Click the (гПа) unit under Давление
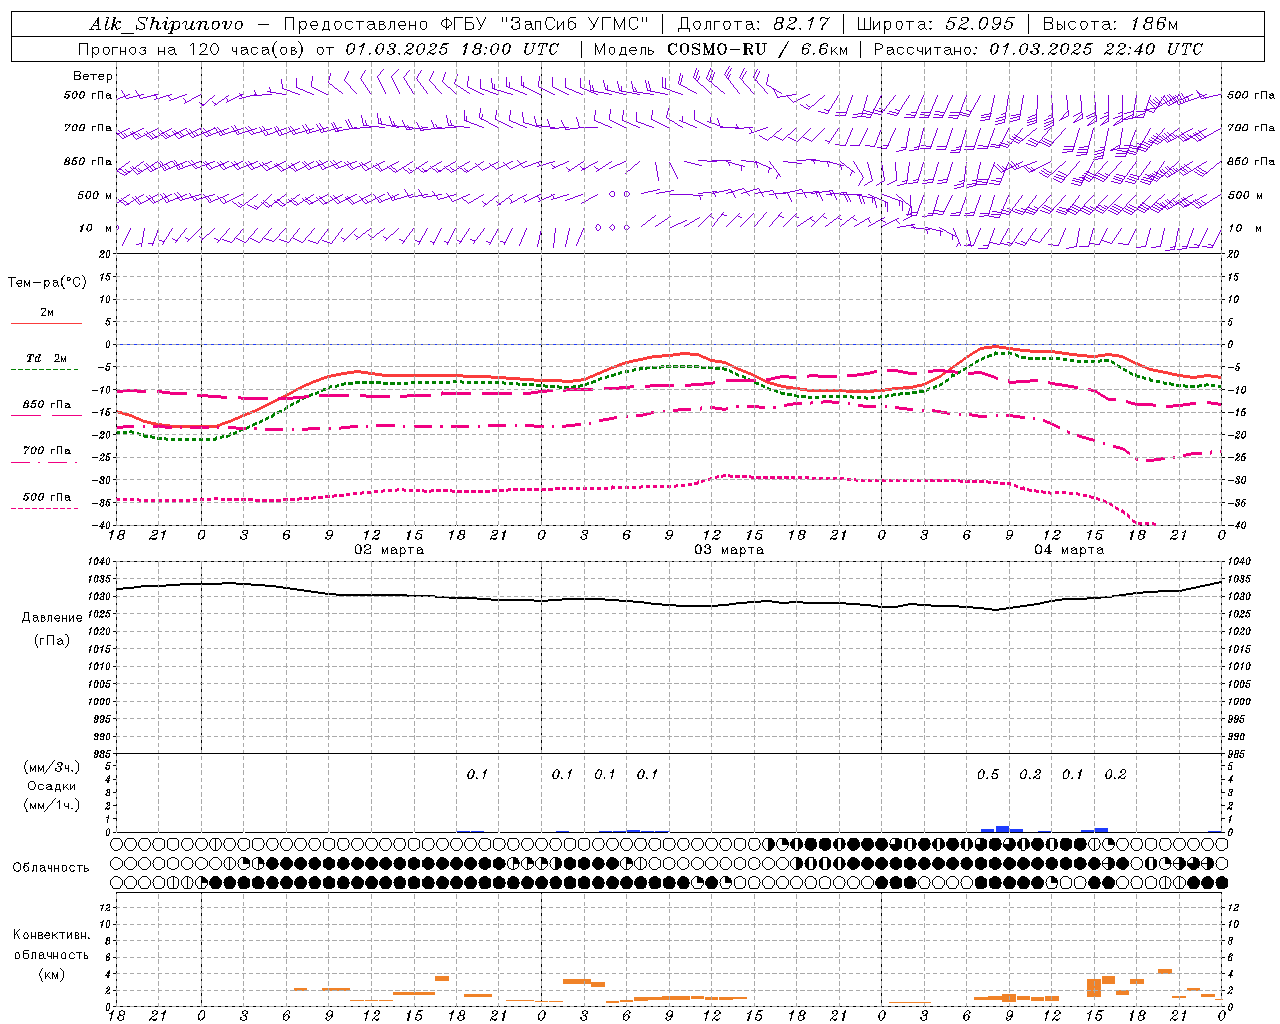This screenshot has height=1024, width=1280. point(52,640)
